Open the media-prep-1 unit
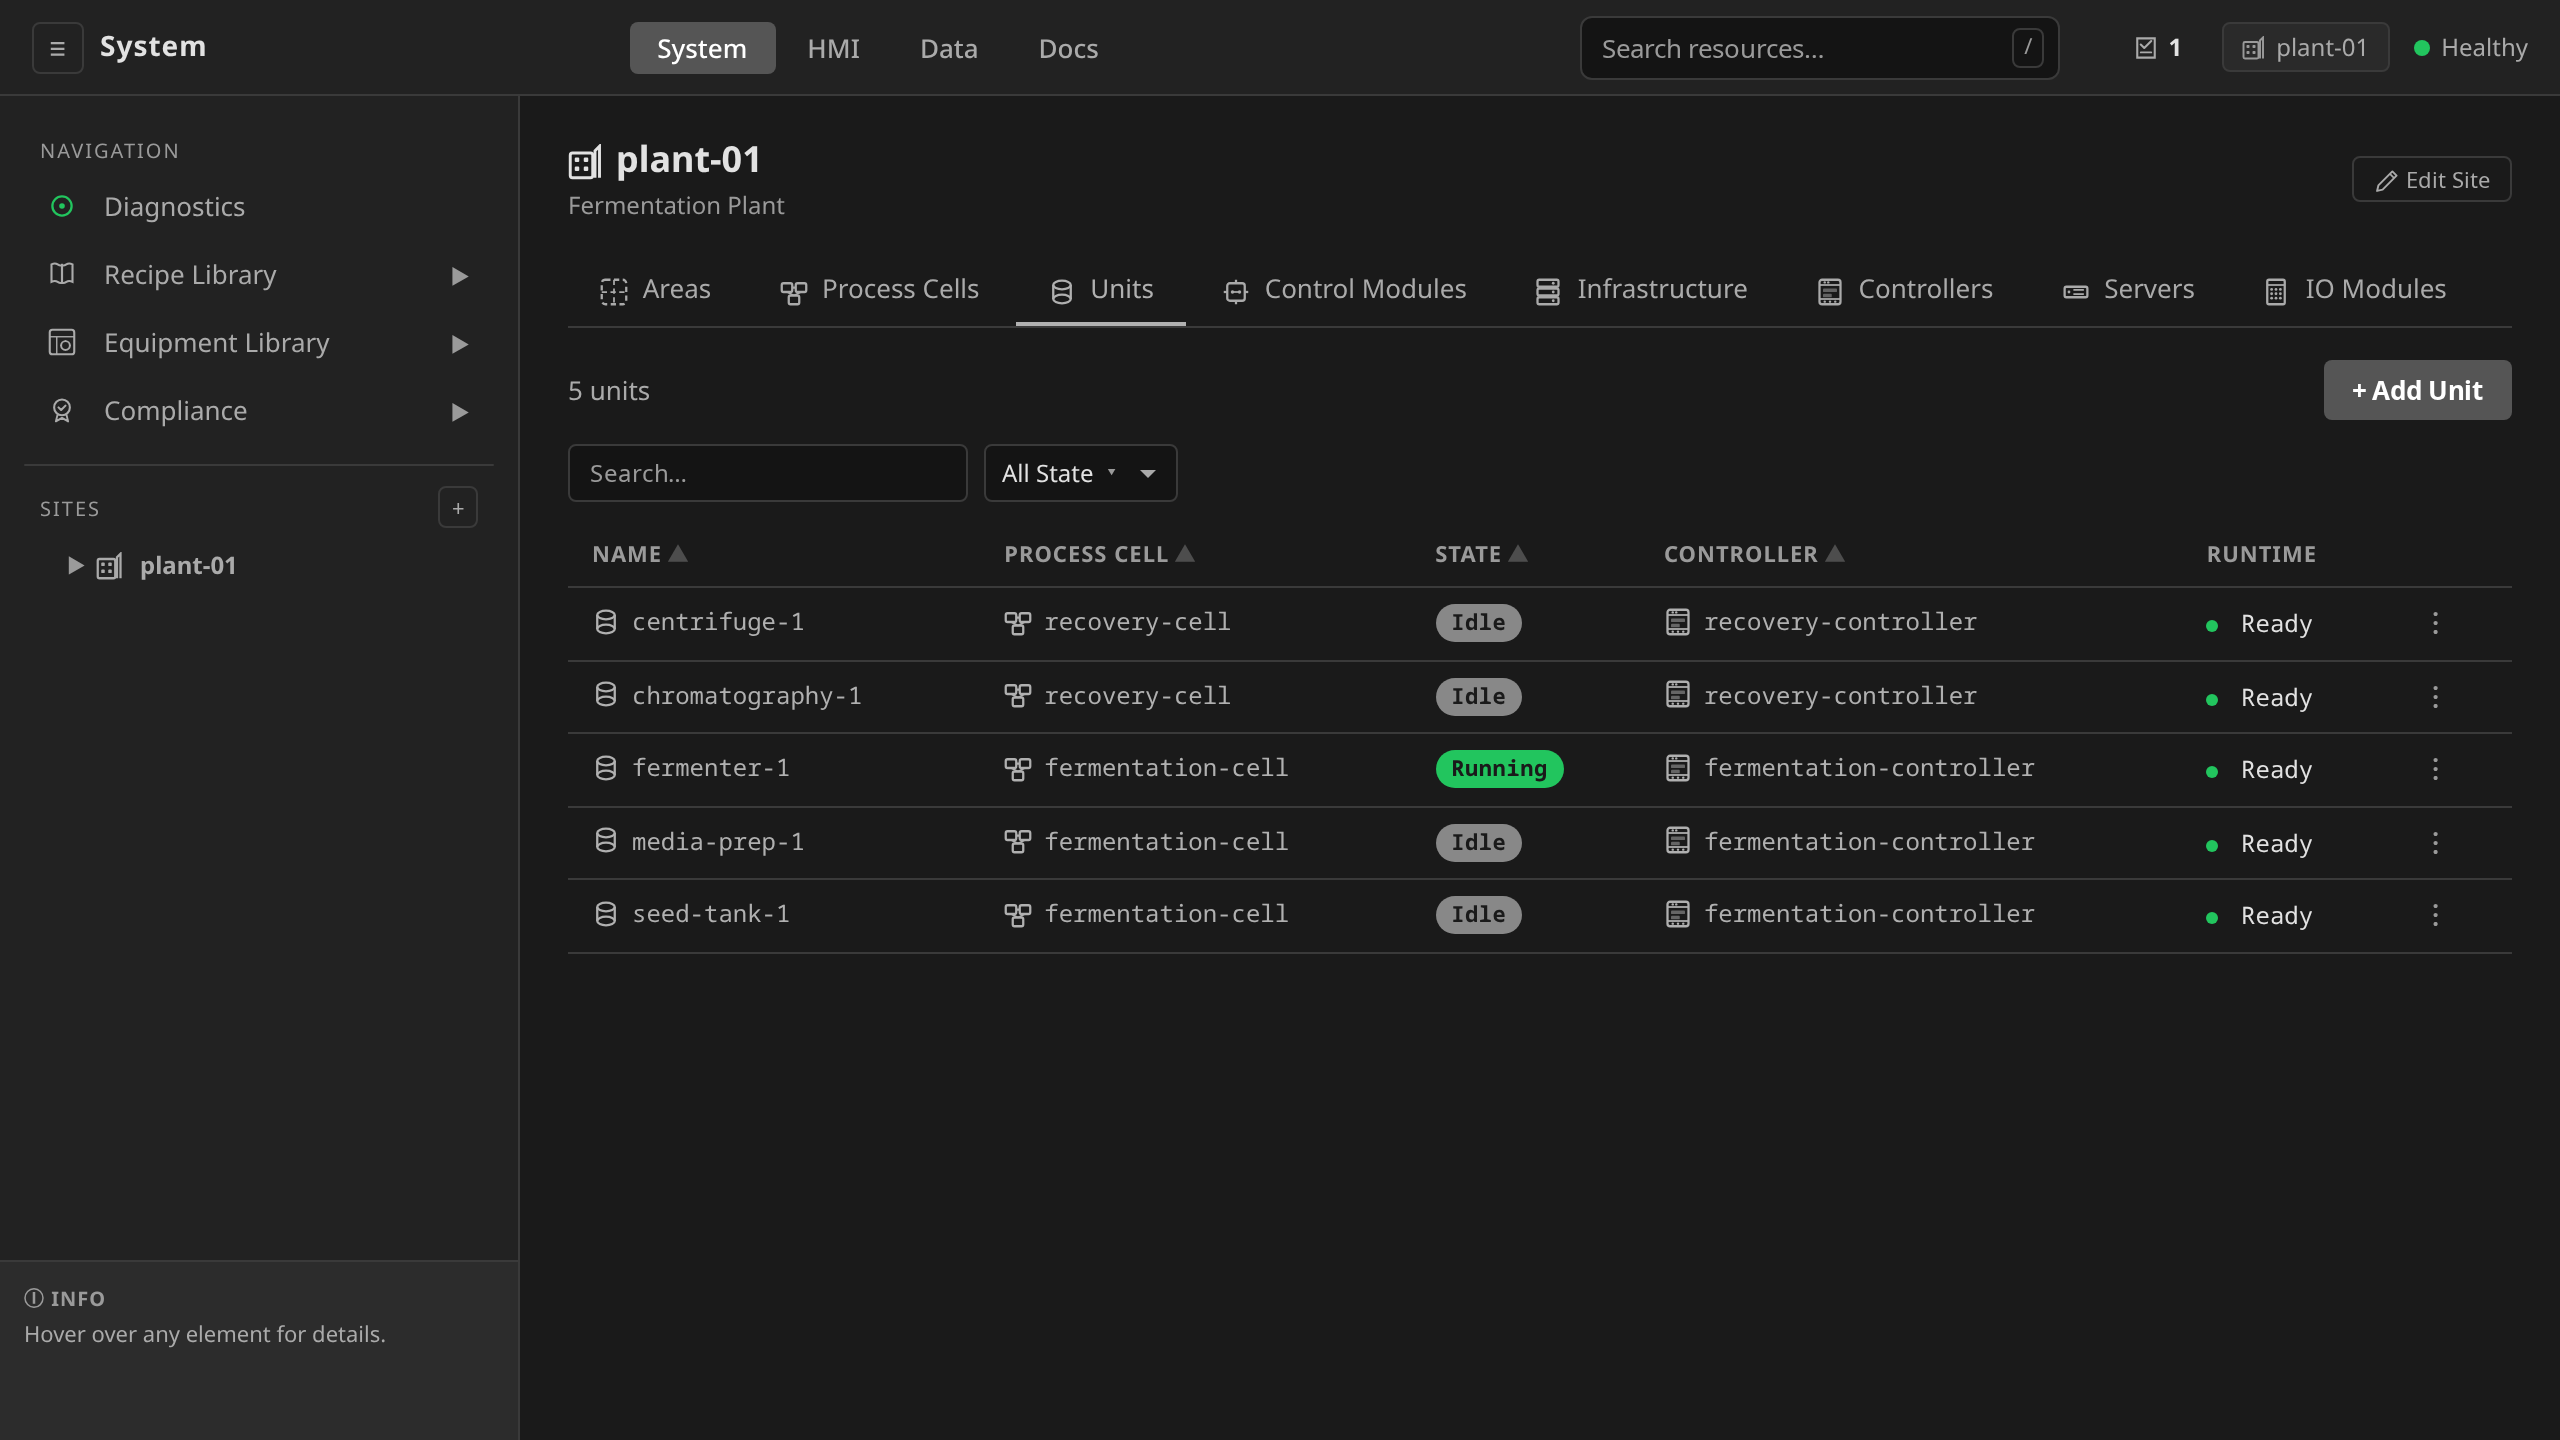 click(x=717, y=842)
